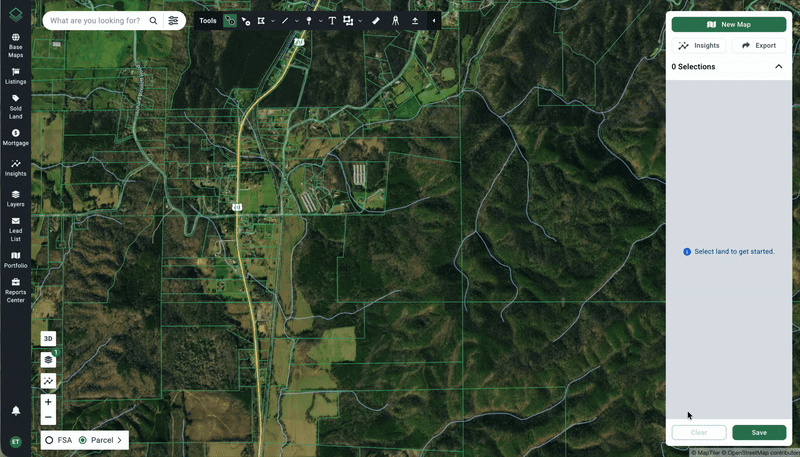Zoom in the map with plus
The height and width of the screenshot is (457, 800).
pos(48,402)
